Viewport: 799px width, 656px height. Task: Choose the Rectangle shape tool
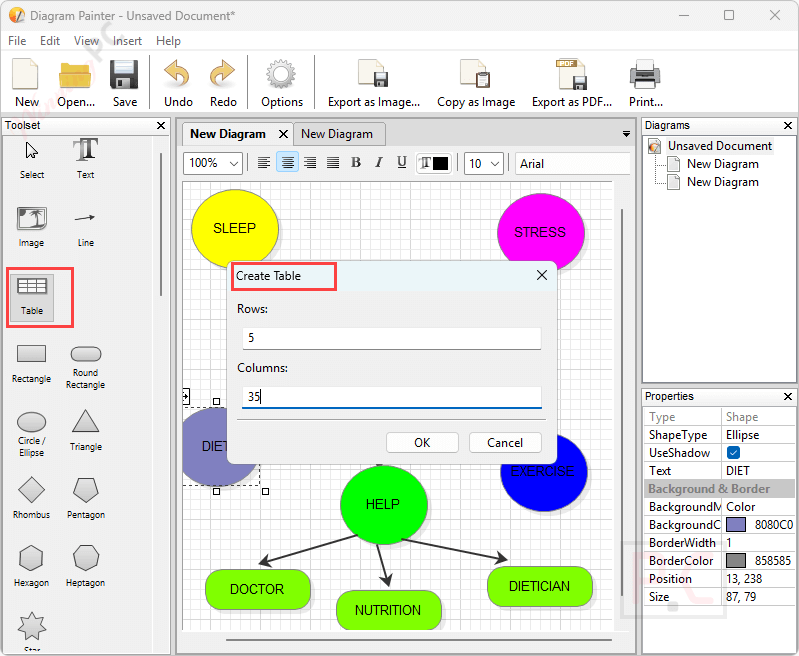click(32, 364)
